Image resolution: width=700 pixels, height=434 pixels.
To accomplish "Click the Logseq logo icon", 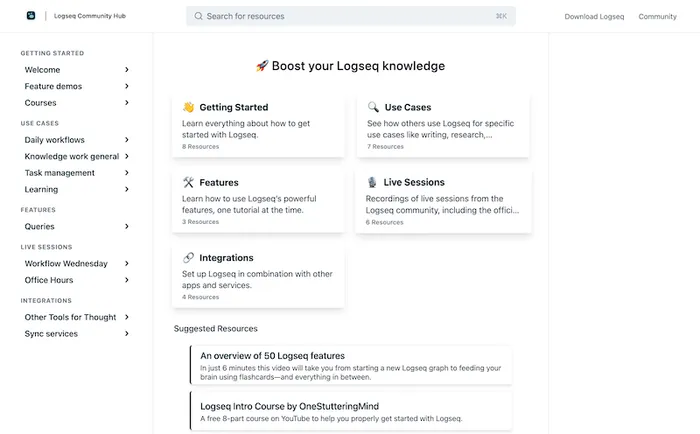I will tap(31, 16).
